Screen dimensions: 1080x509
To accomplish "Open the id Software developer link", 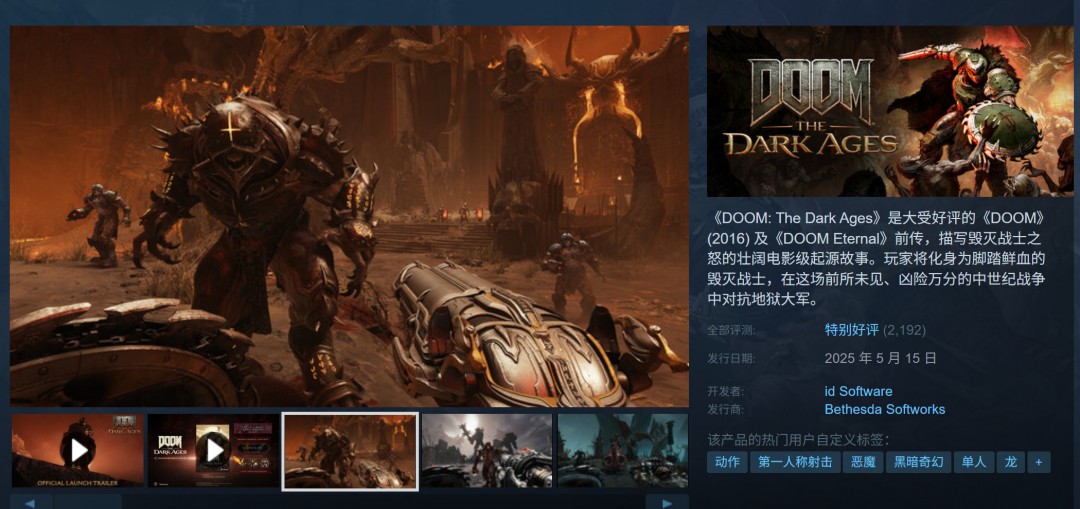I will click(x=858, y=391).
